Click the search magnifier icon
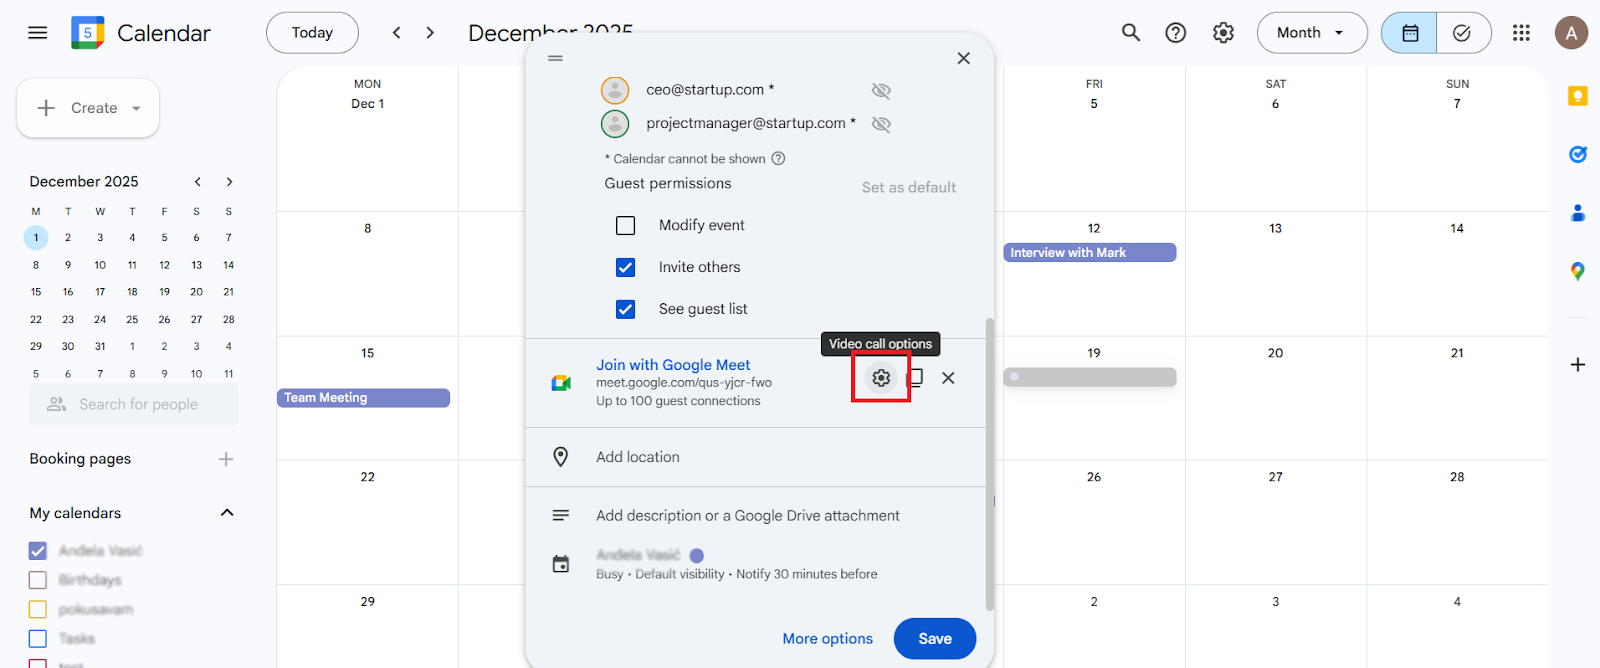 tap(1130, 33)
